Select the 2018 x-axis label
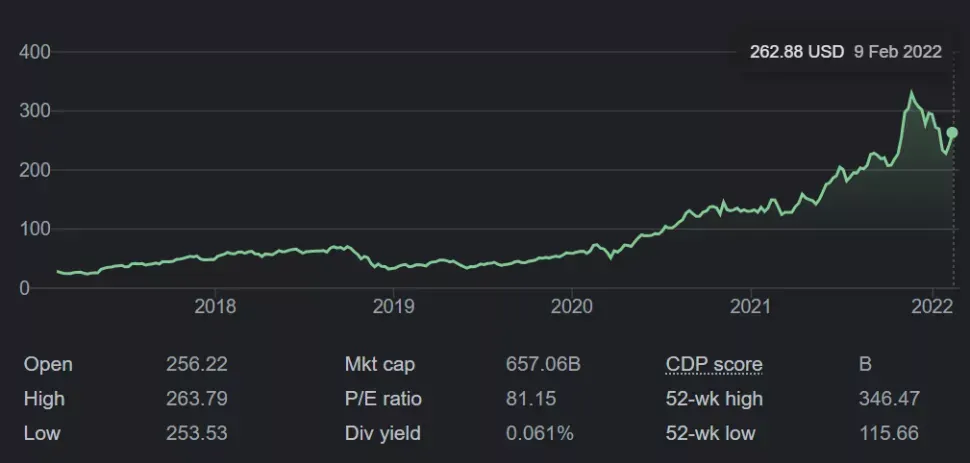970x463 pixels. pyautogui.click(x=215, y=306)
